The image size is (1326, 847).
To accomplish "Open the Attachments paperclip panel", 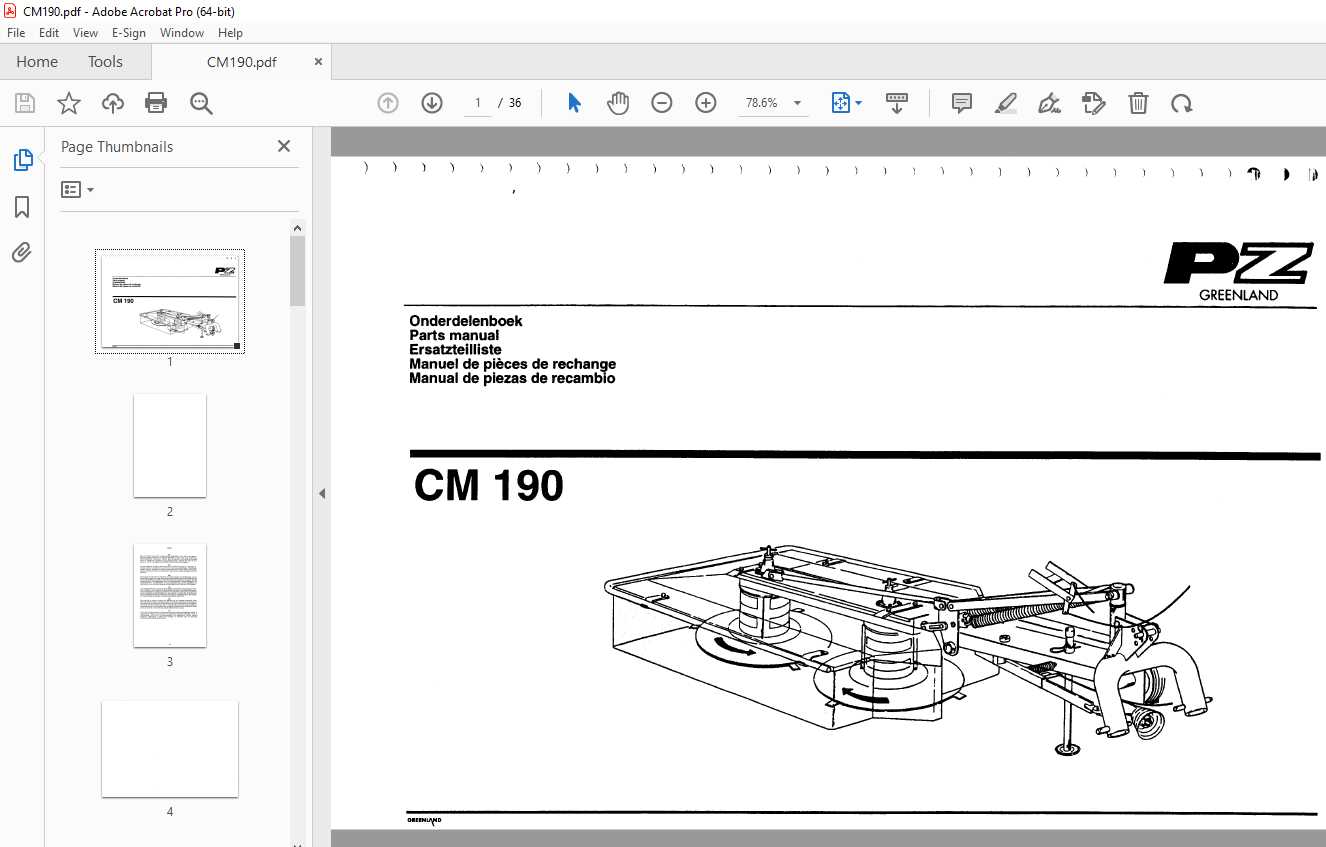I will [x=22, y=252].
